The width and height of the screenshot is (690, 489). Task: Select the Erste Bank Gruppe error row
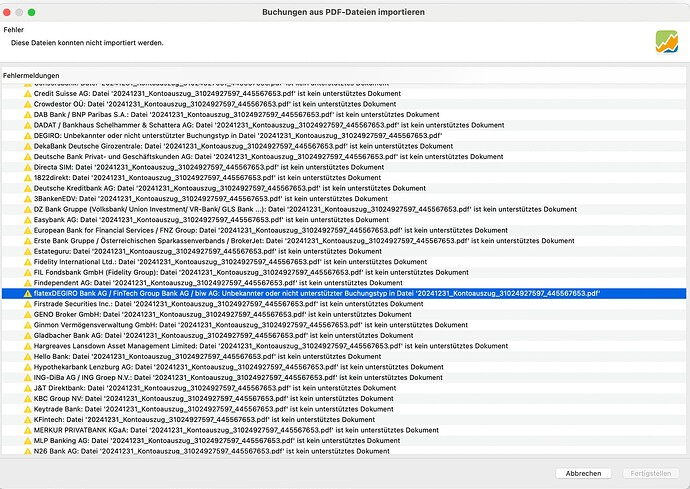click(x=344, y=241)
